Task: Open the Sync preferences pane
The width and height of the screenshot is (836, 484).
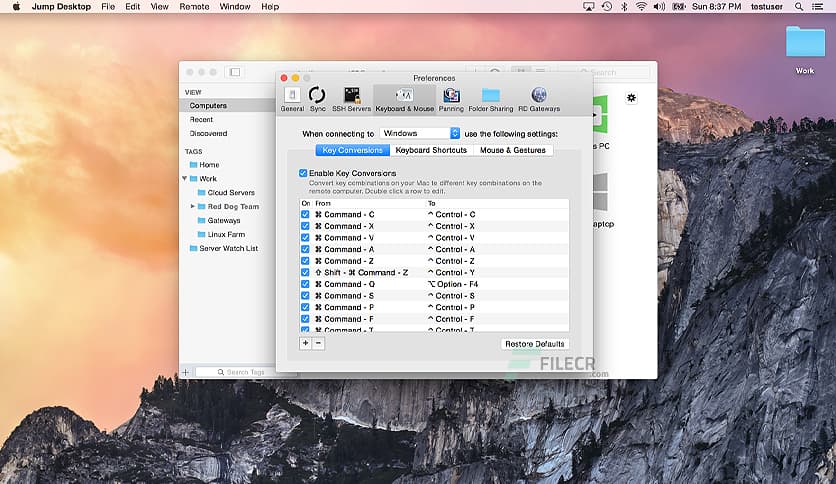Action: pos(317,100)
